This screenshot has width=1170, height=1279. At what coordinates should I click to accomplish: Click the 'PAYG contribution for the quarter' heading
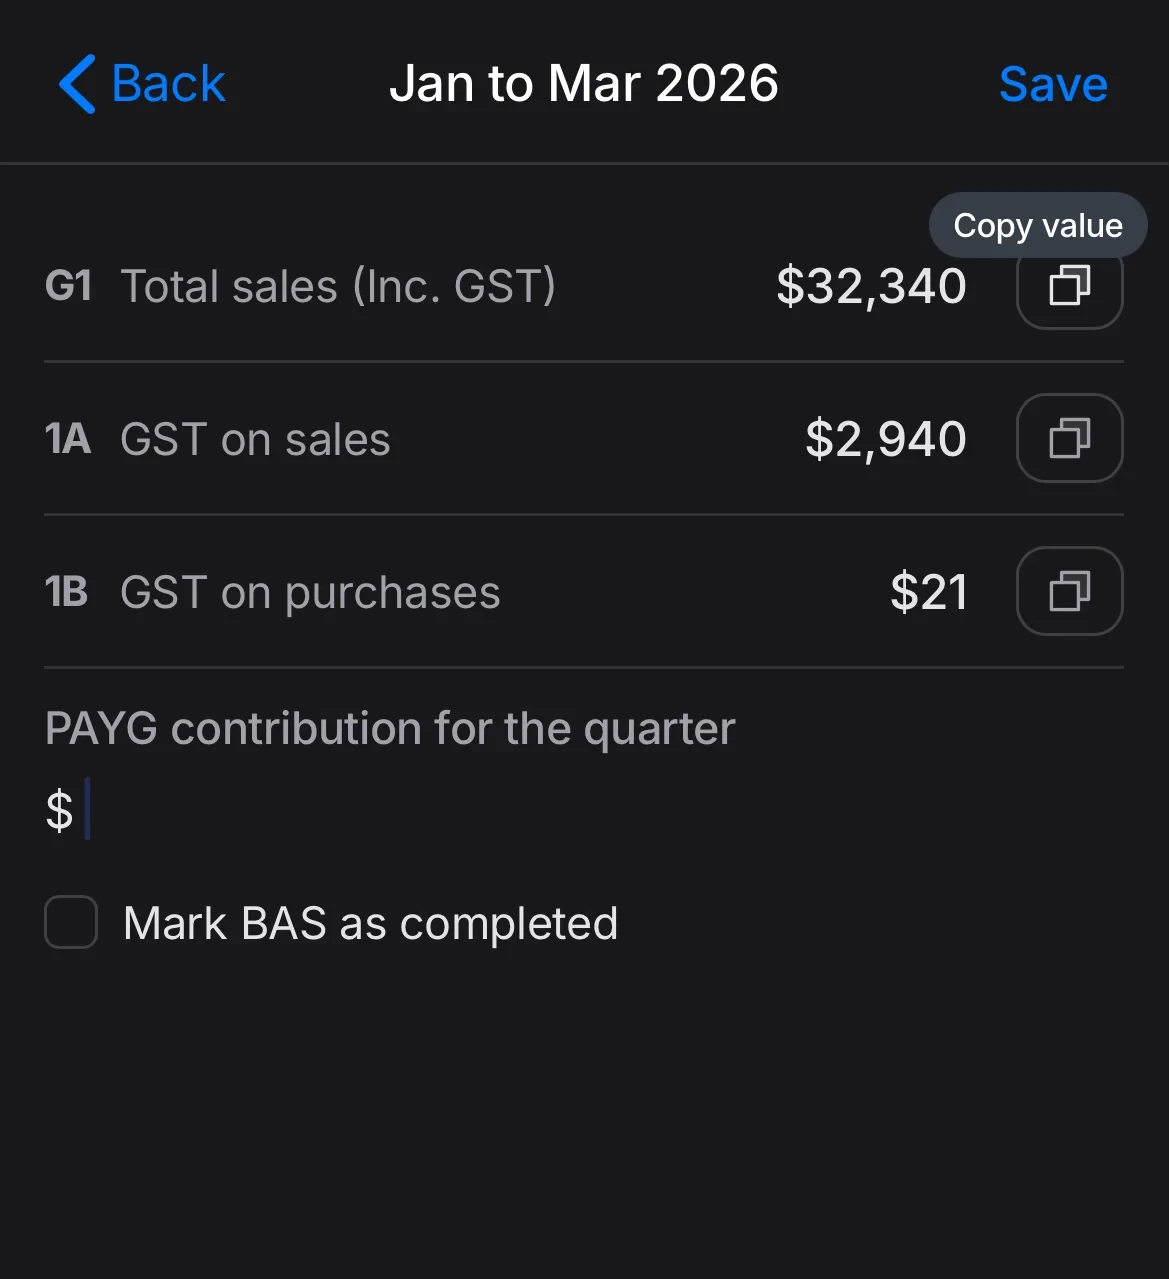click(x=390, y=728)
